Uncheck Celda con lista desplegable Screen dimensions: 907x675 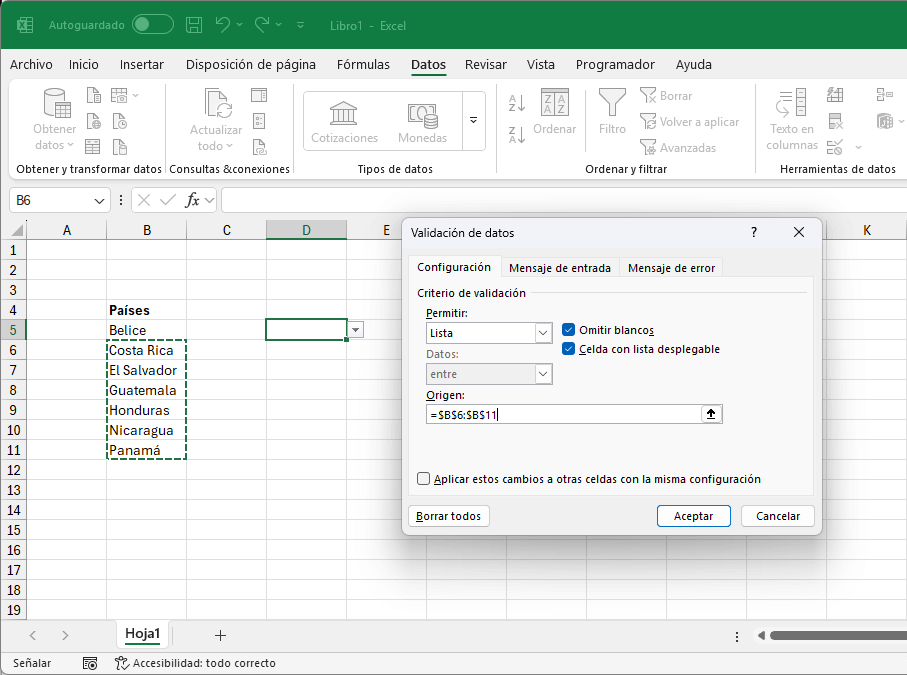pos(569,349)
